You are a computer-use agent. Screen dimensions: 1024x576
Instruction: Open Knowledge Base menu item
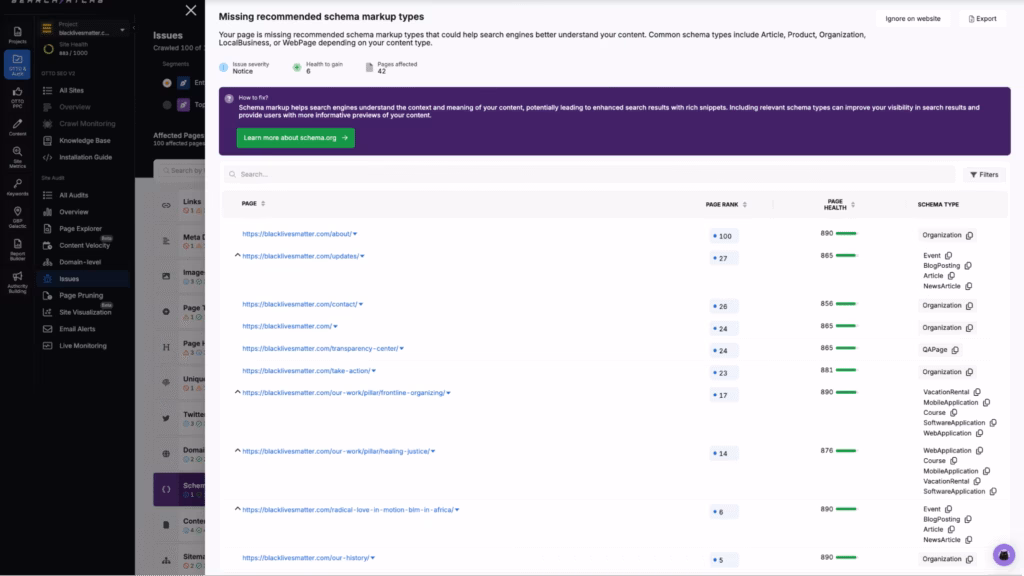[x=84, y=141]
